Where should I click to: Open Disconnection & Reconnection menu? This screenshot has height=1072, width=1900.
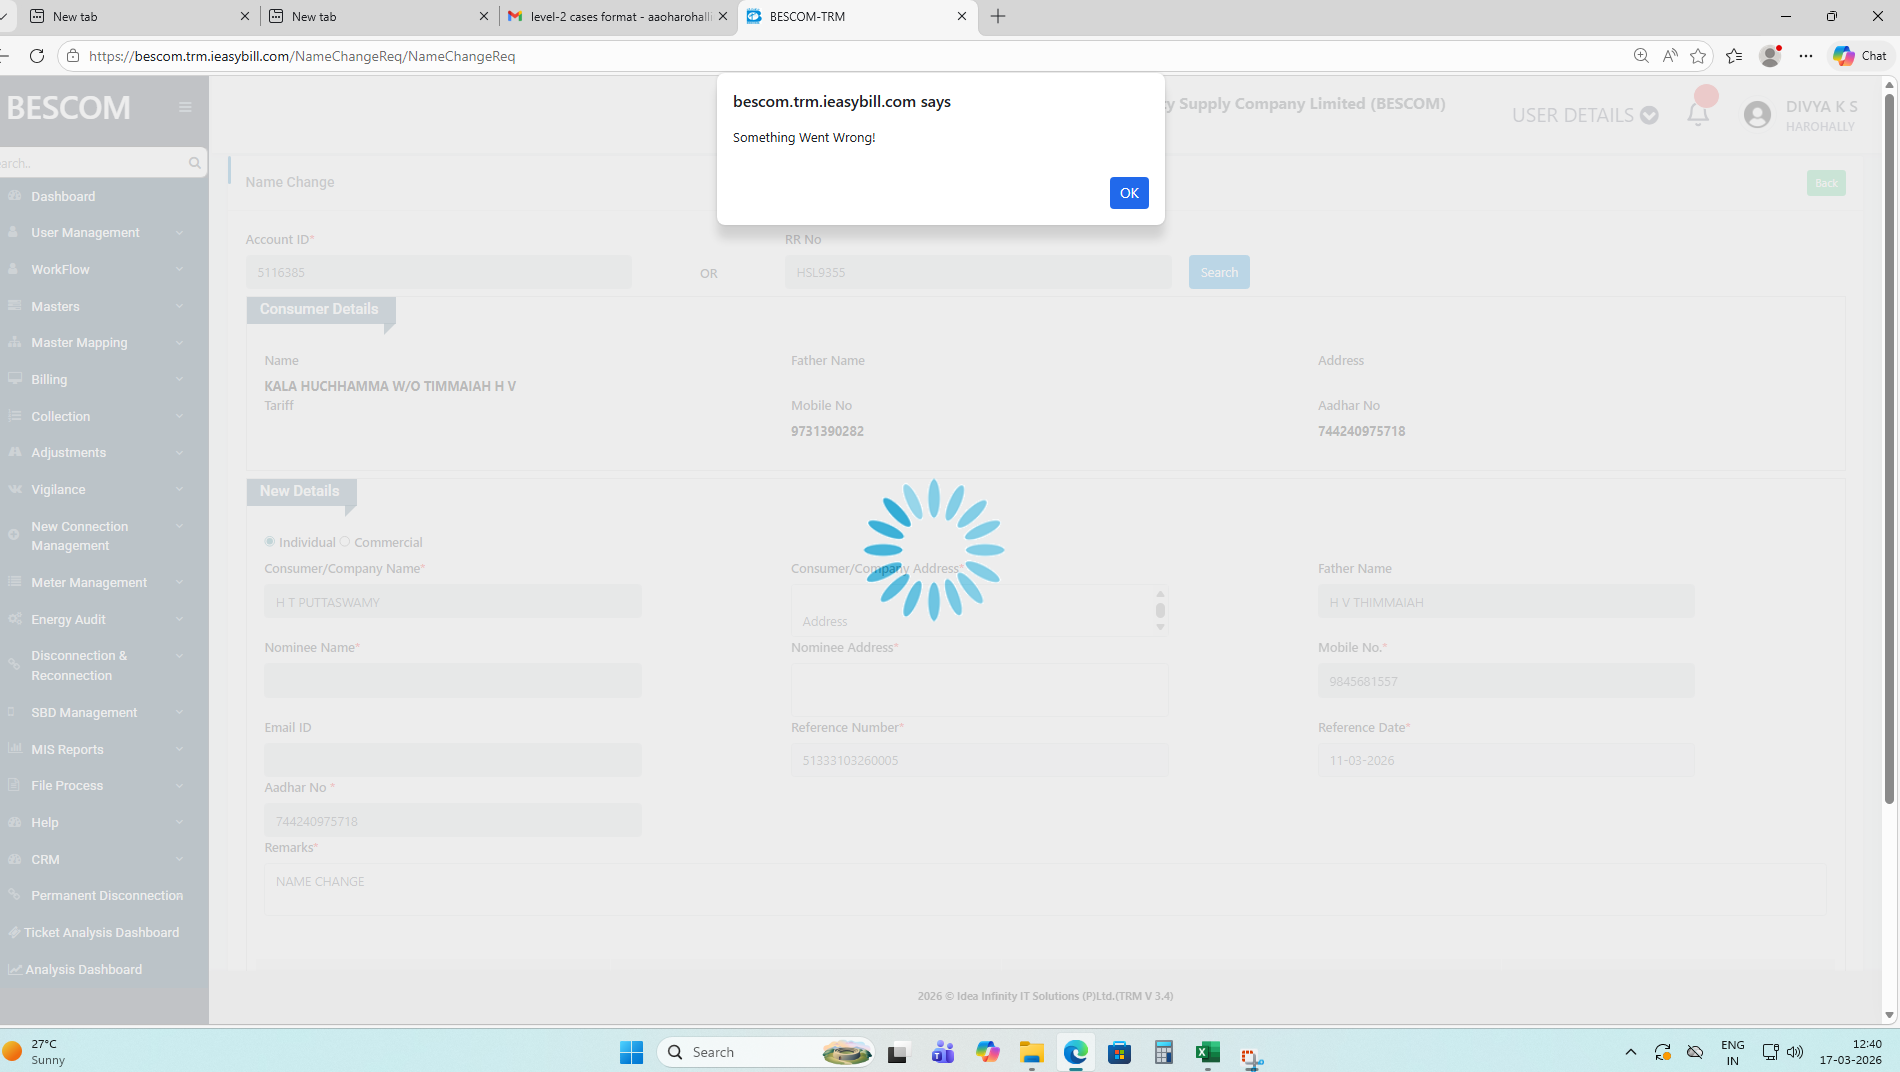95,665
